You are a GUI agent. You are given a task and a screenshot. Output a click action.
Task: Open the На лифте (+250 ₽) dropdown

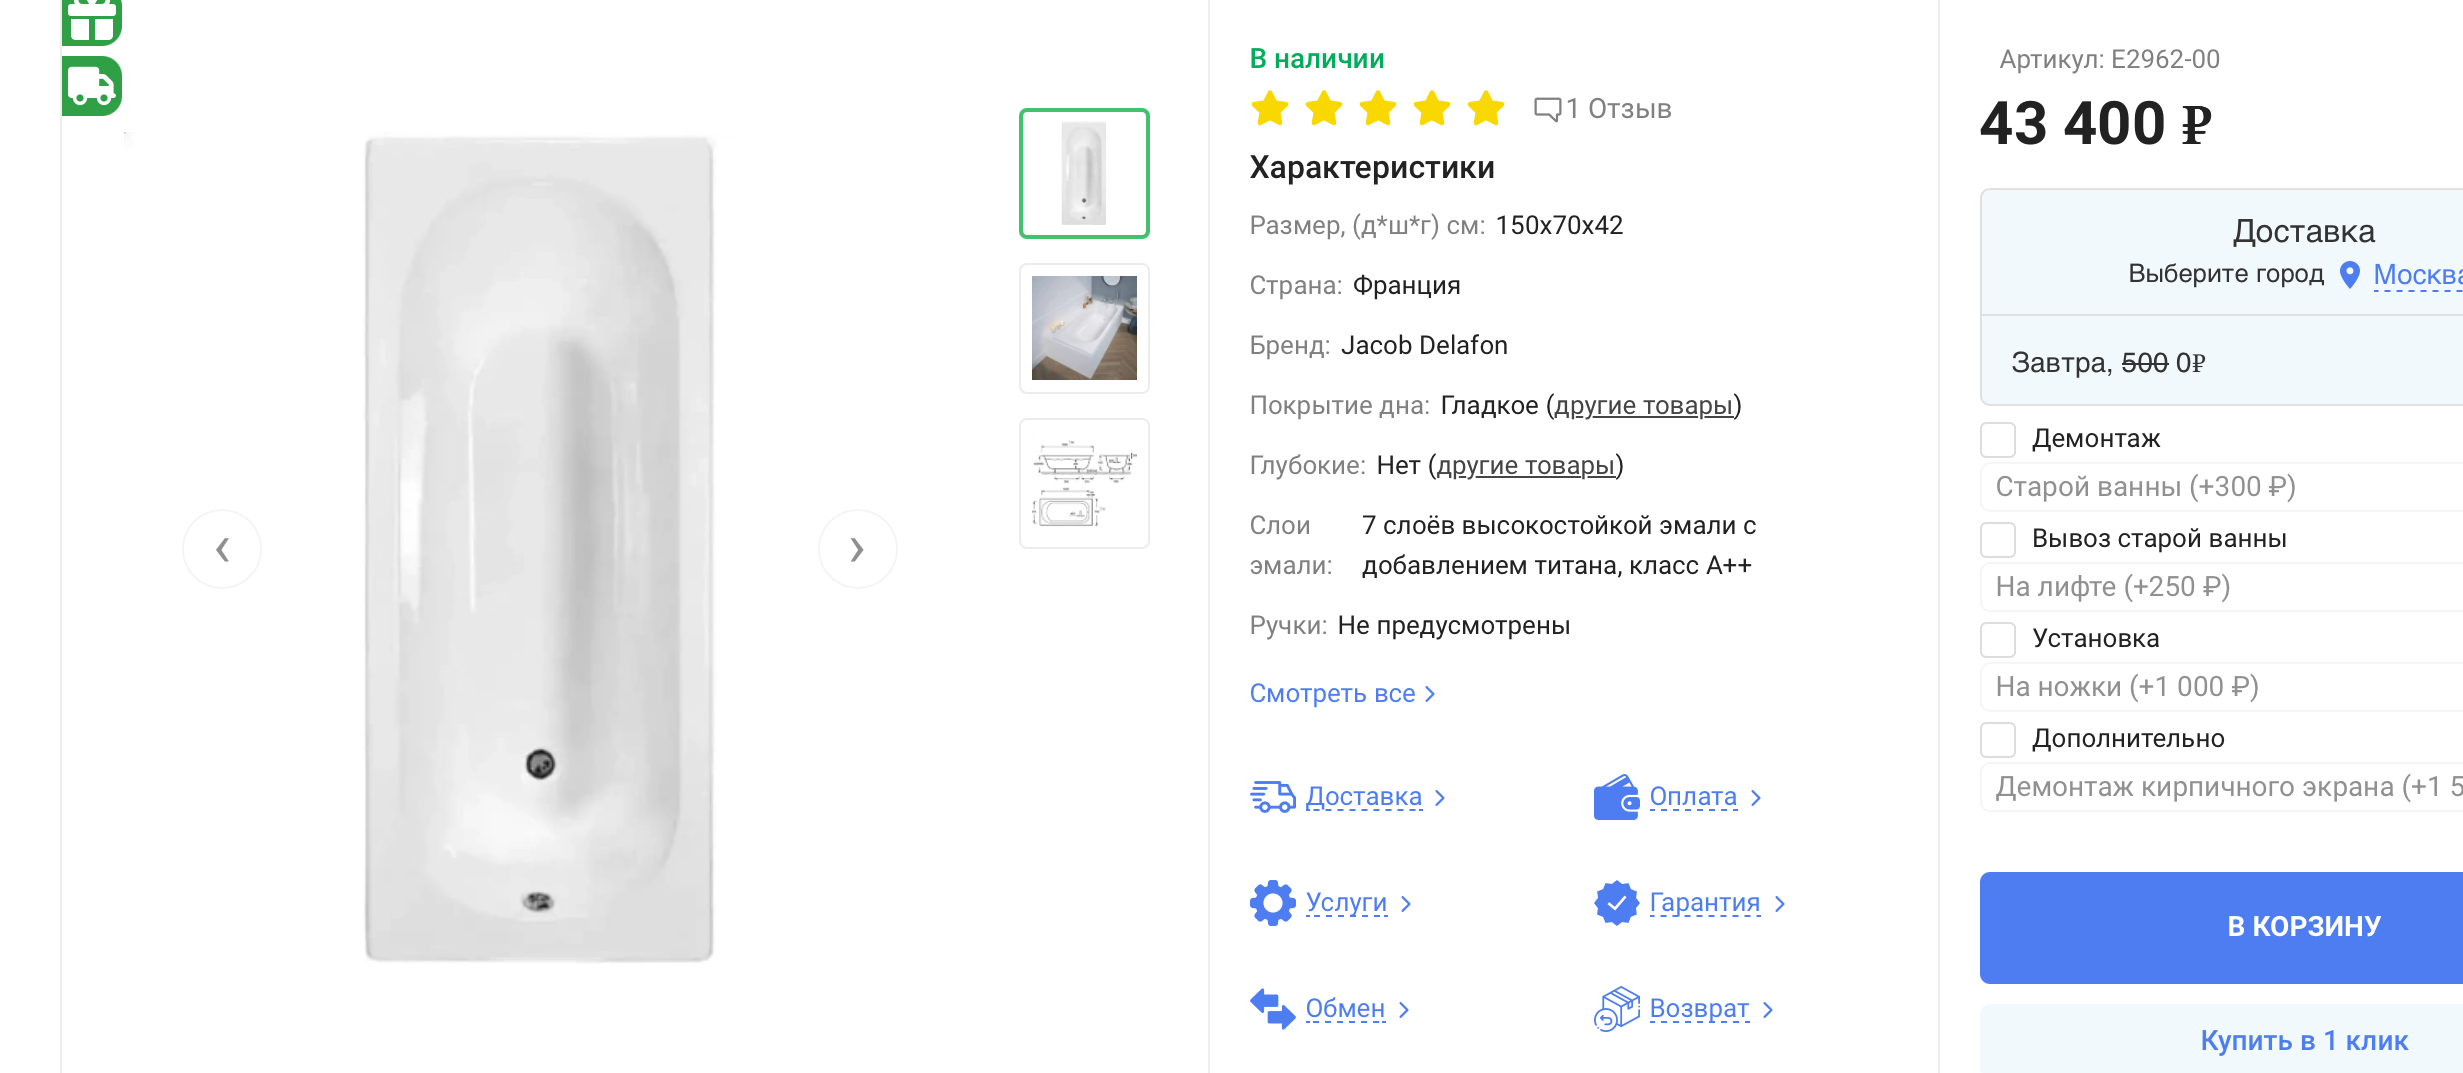[2220, 587]
